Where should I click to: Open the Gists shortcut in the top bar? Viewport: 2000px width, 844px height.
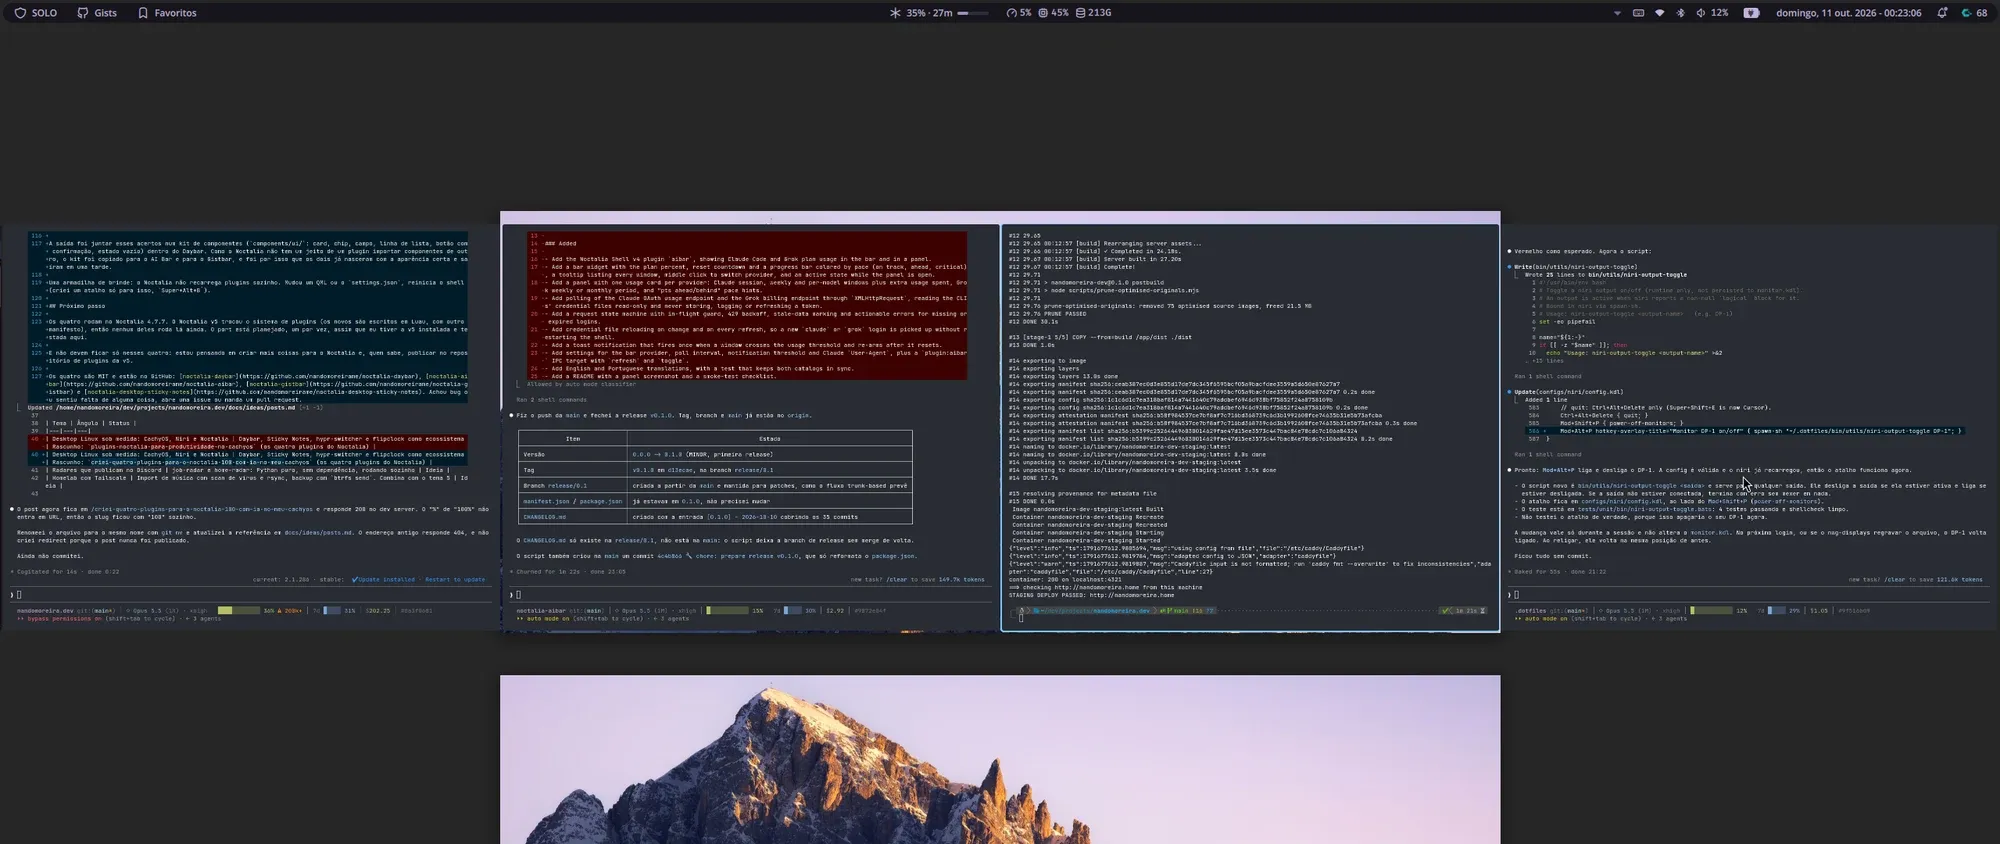click(x=97, y=13)
